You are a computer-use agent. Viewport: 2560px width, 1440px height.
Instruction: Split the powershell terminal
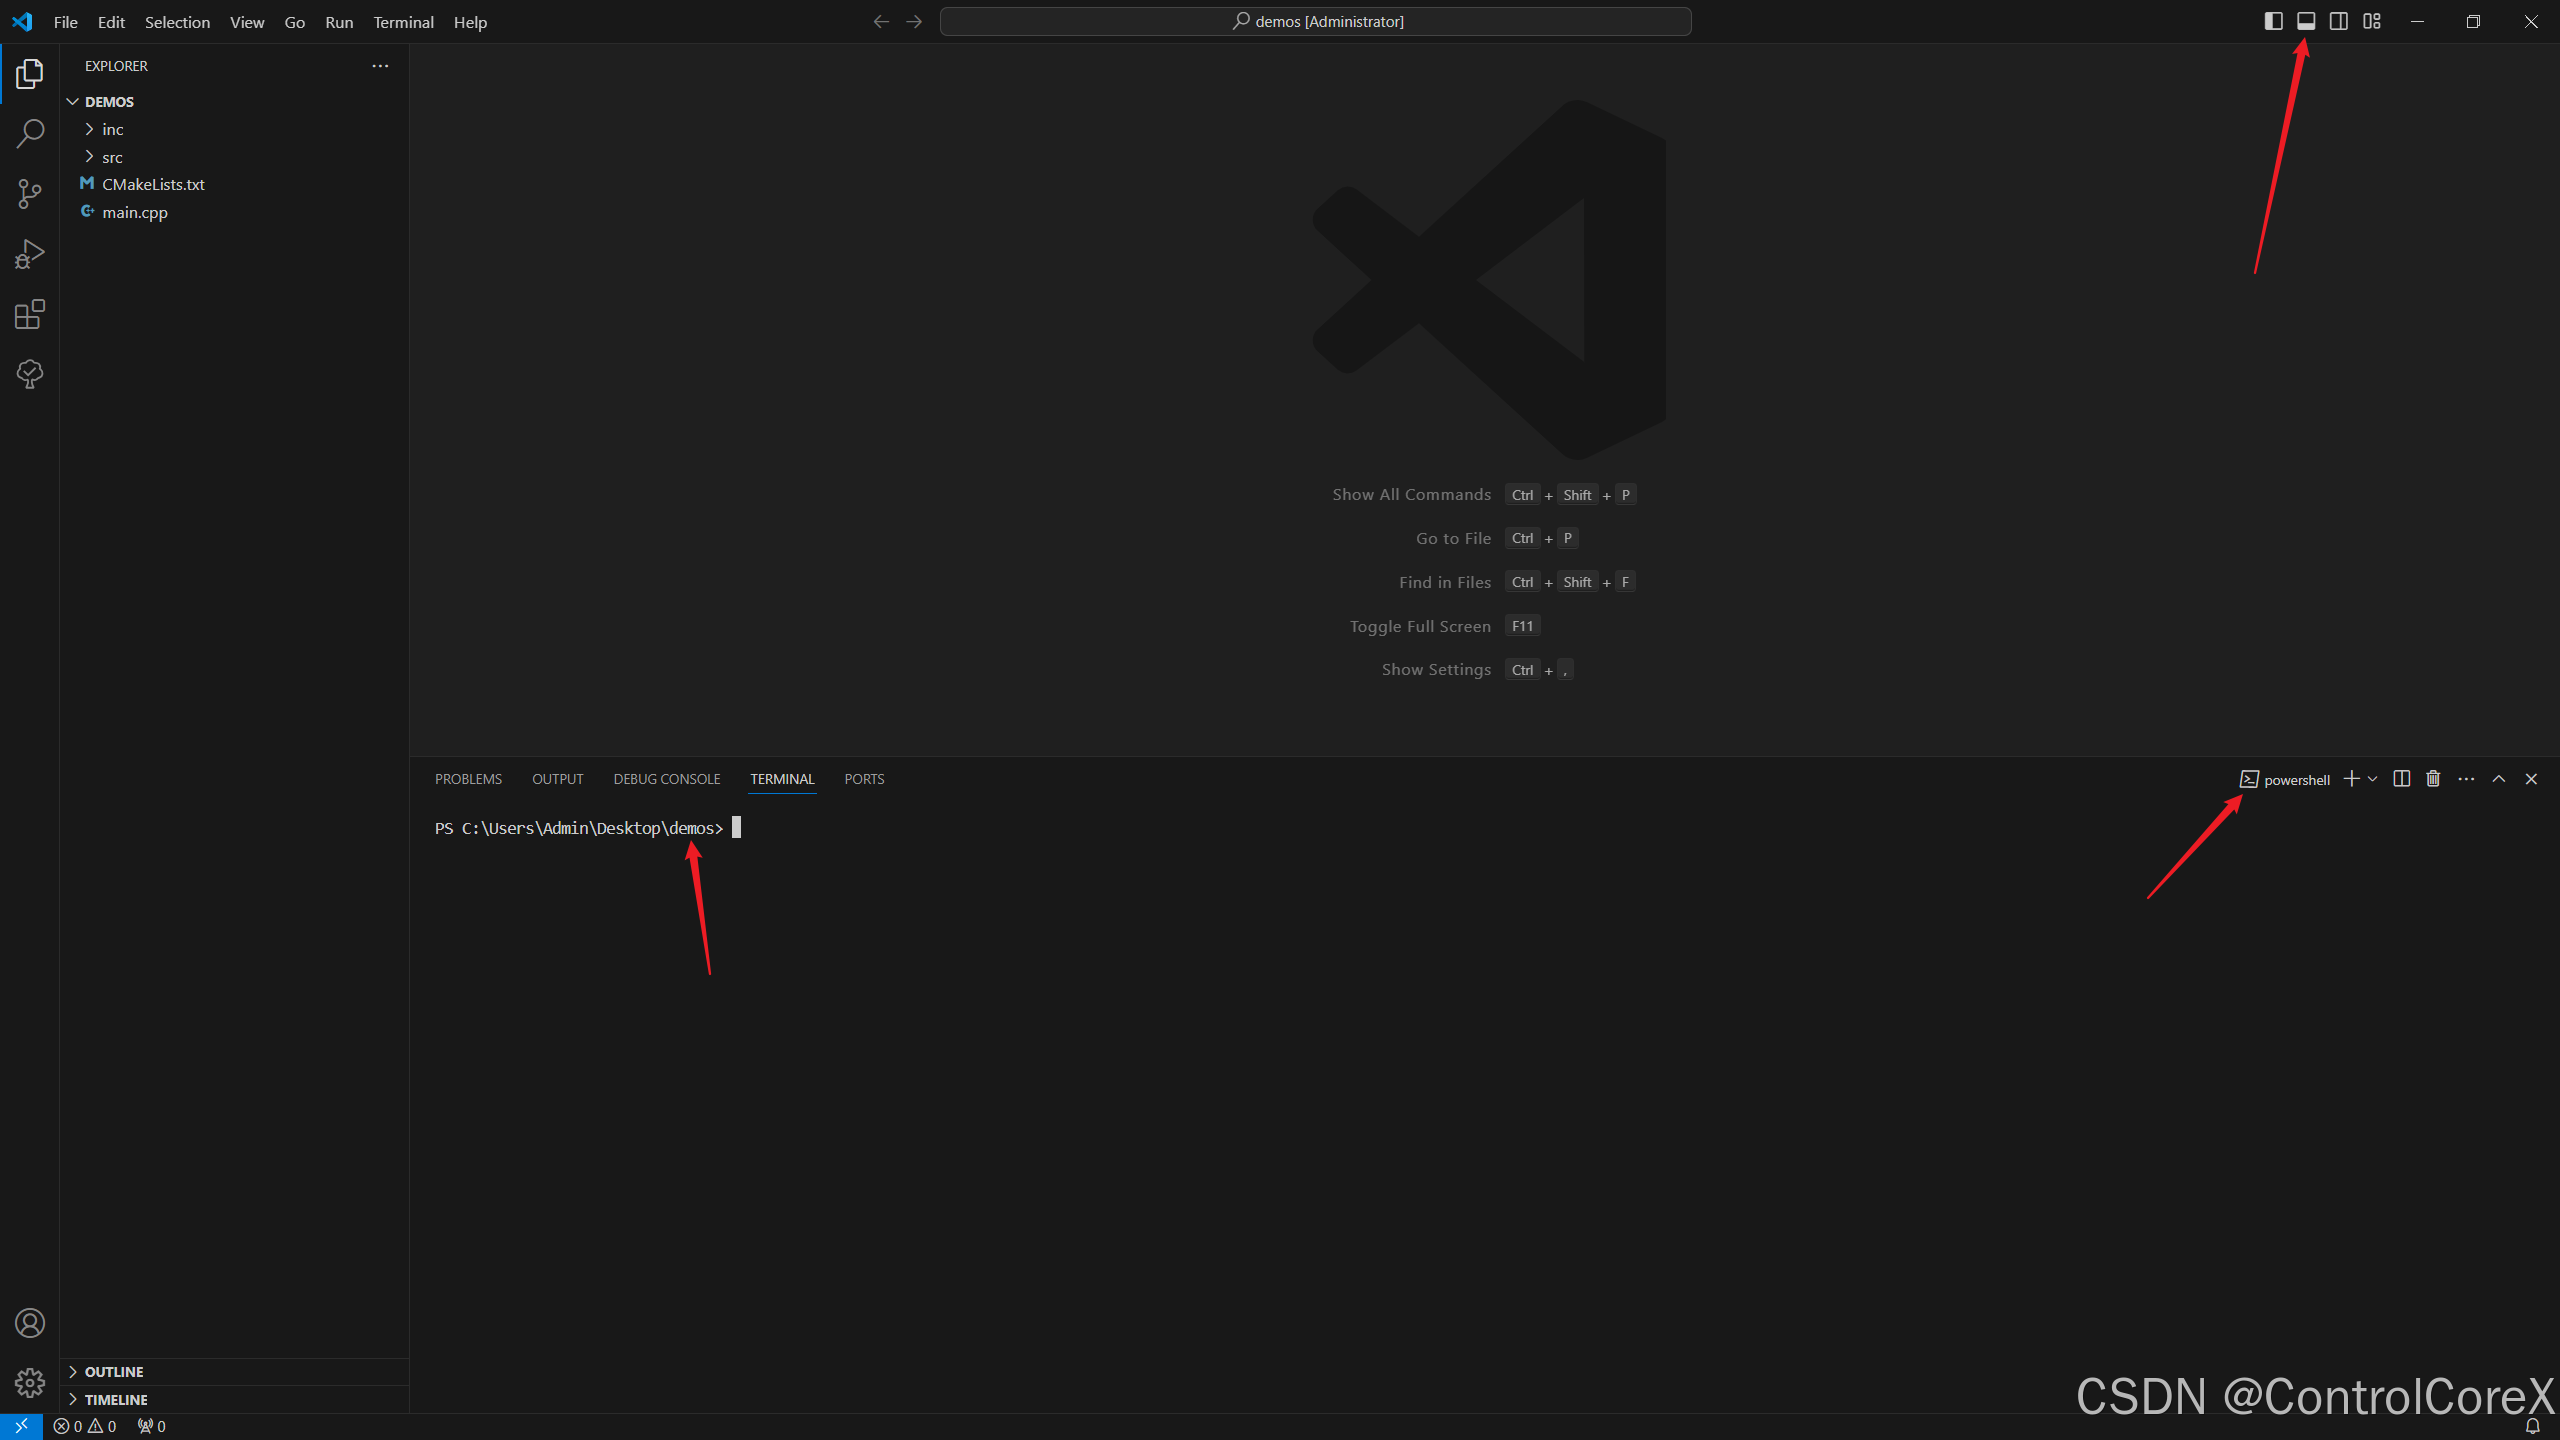click(2401, 779)
